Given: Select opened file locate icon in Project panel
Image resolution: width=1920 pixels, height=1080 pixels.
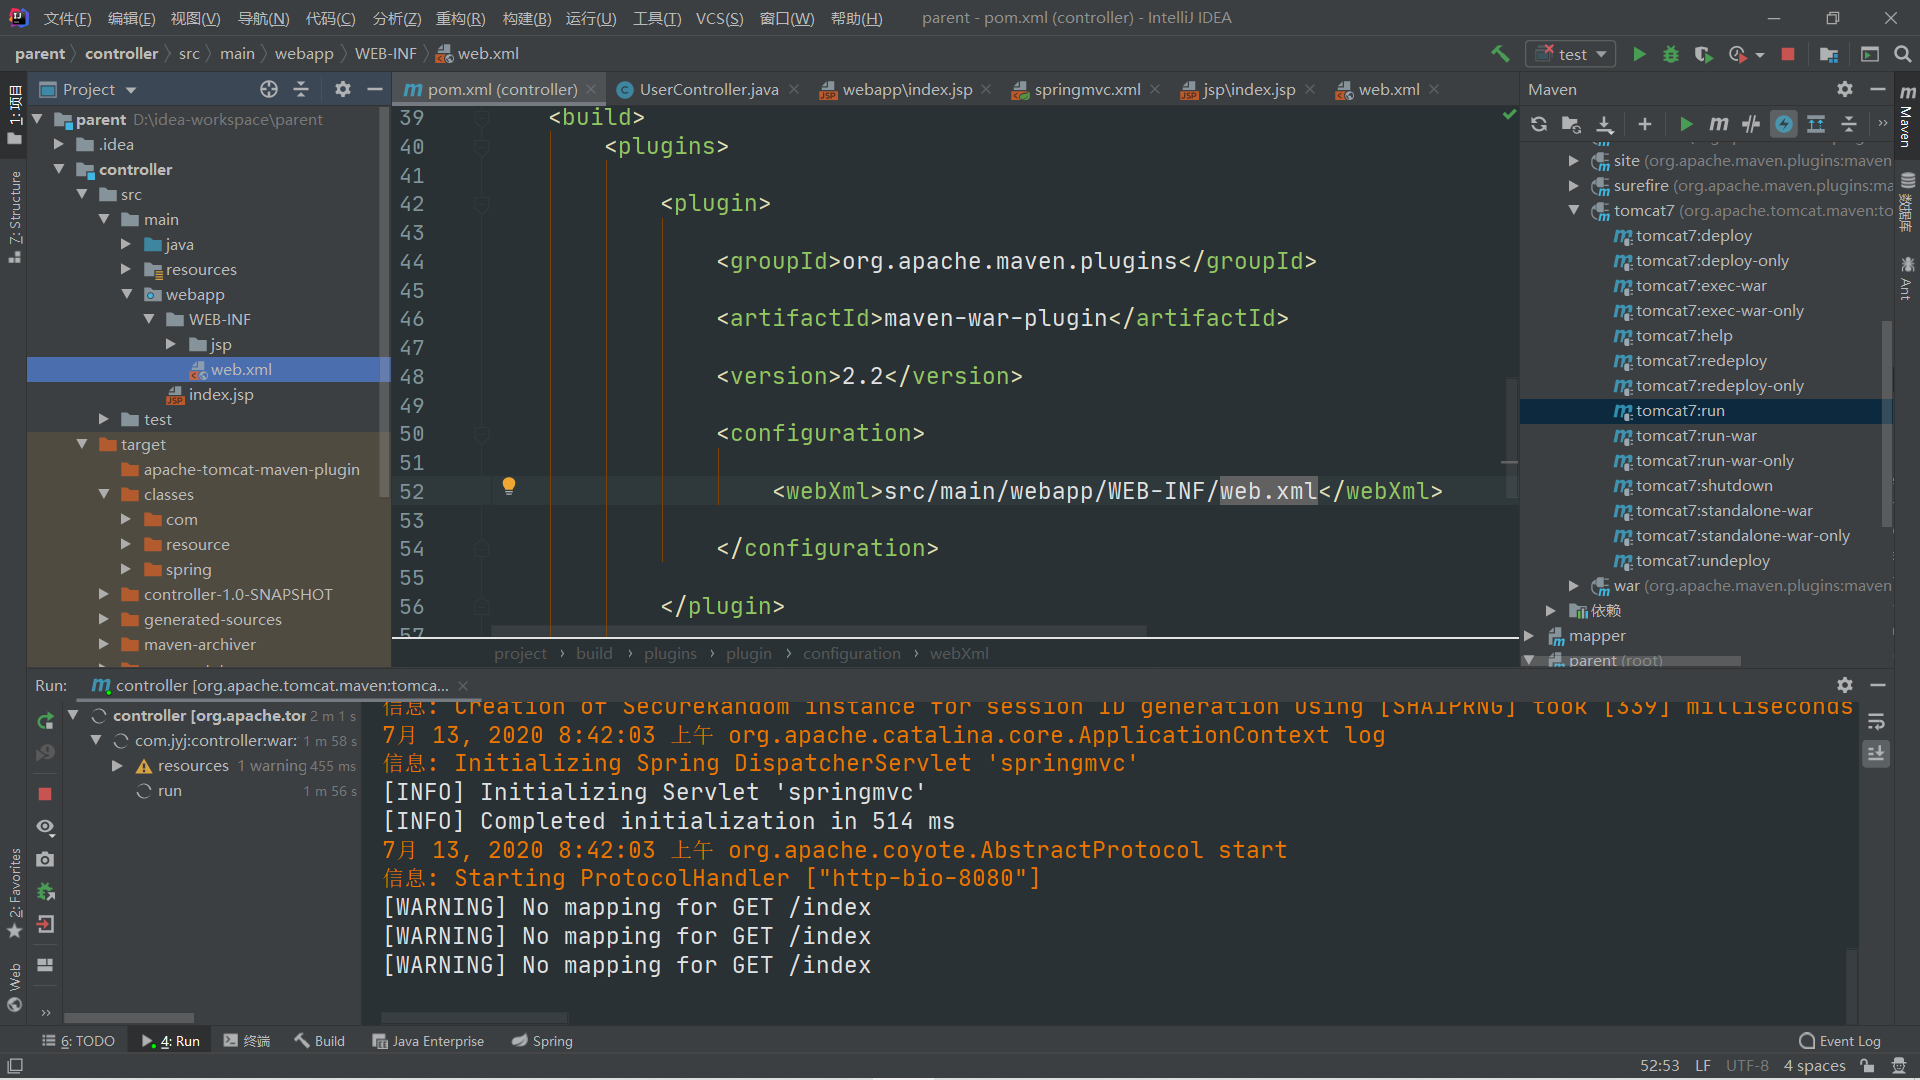Looking at the screenshot, I should click(x=269, y=89).
